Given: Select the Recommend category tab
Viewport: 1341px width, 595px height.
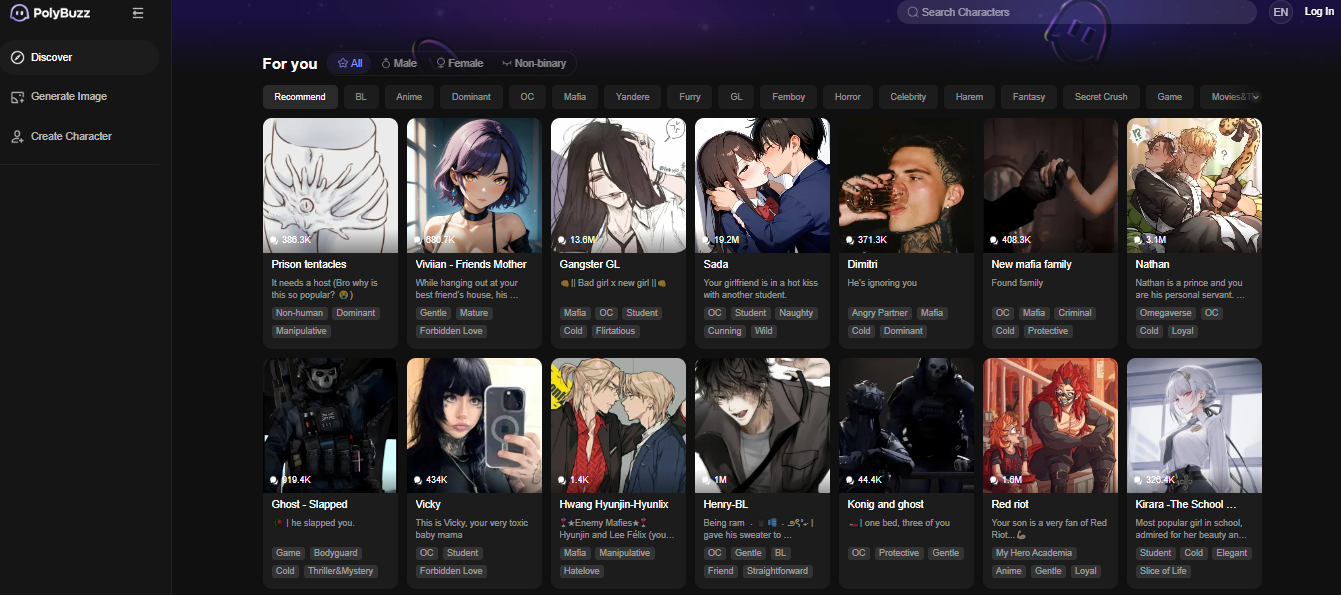Looking at the screenshot, I should pos(300,97).
